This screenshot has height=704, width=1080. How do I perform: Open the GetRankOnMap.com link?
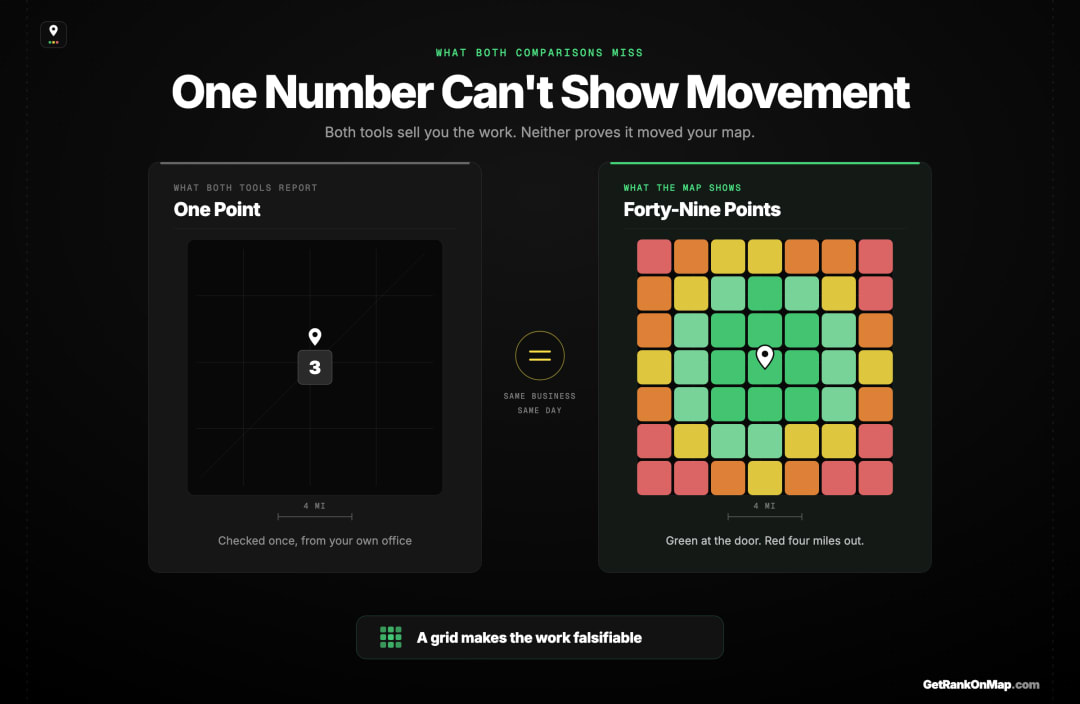coord(981,684)
